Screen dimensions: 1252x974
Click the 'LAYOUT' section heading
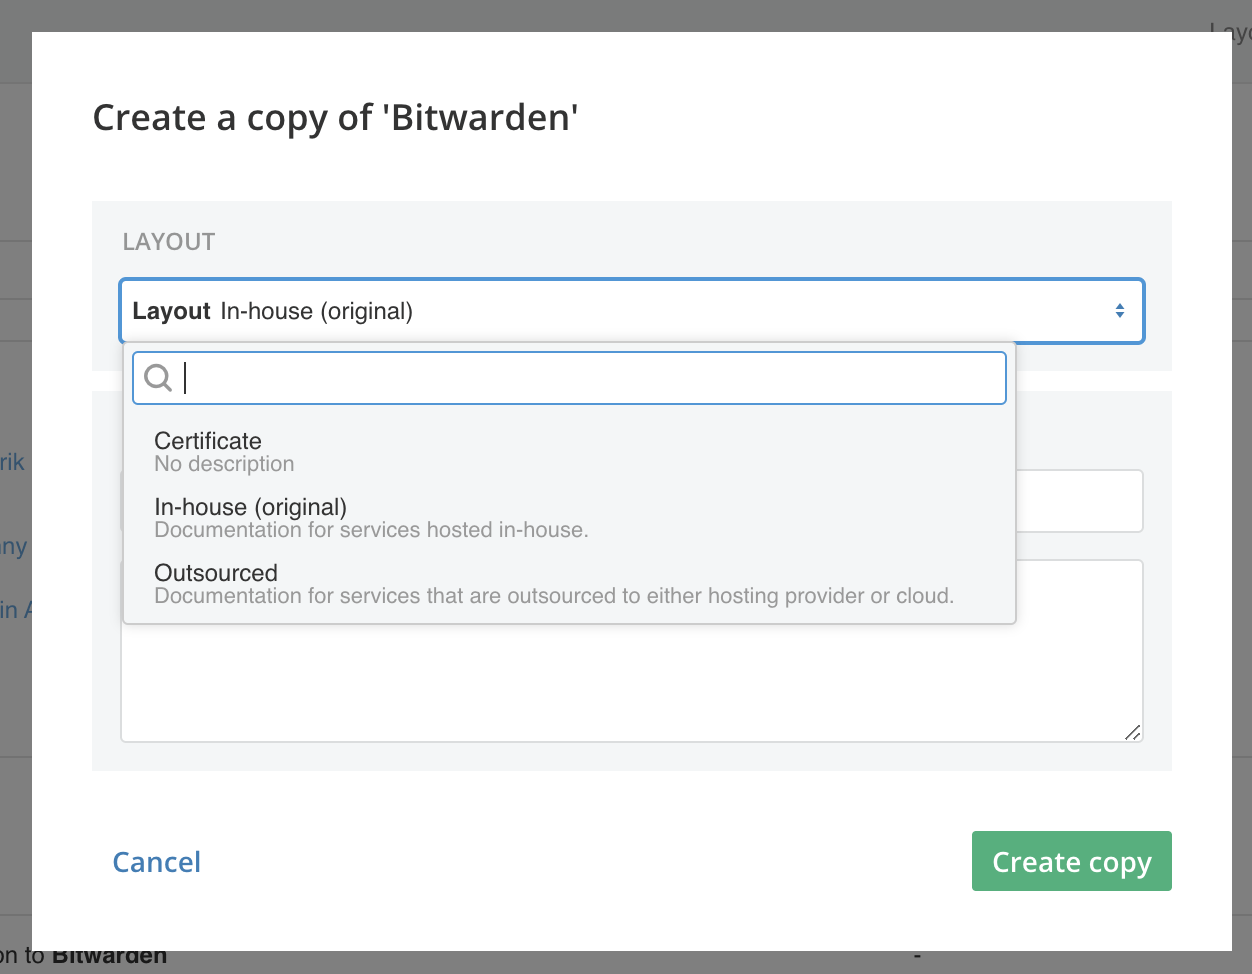click(169, 242)
